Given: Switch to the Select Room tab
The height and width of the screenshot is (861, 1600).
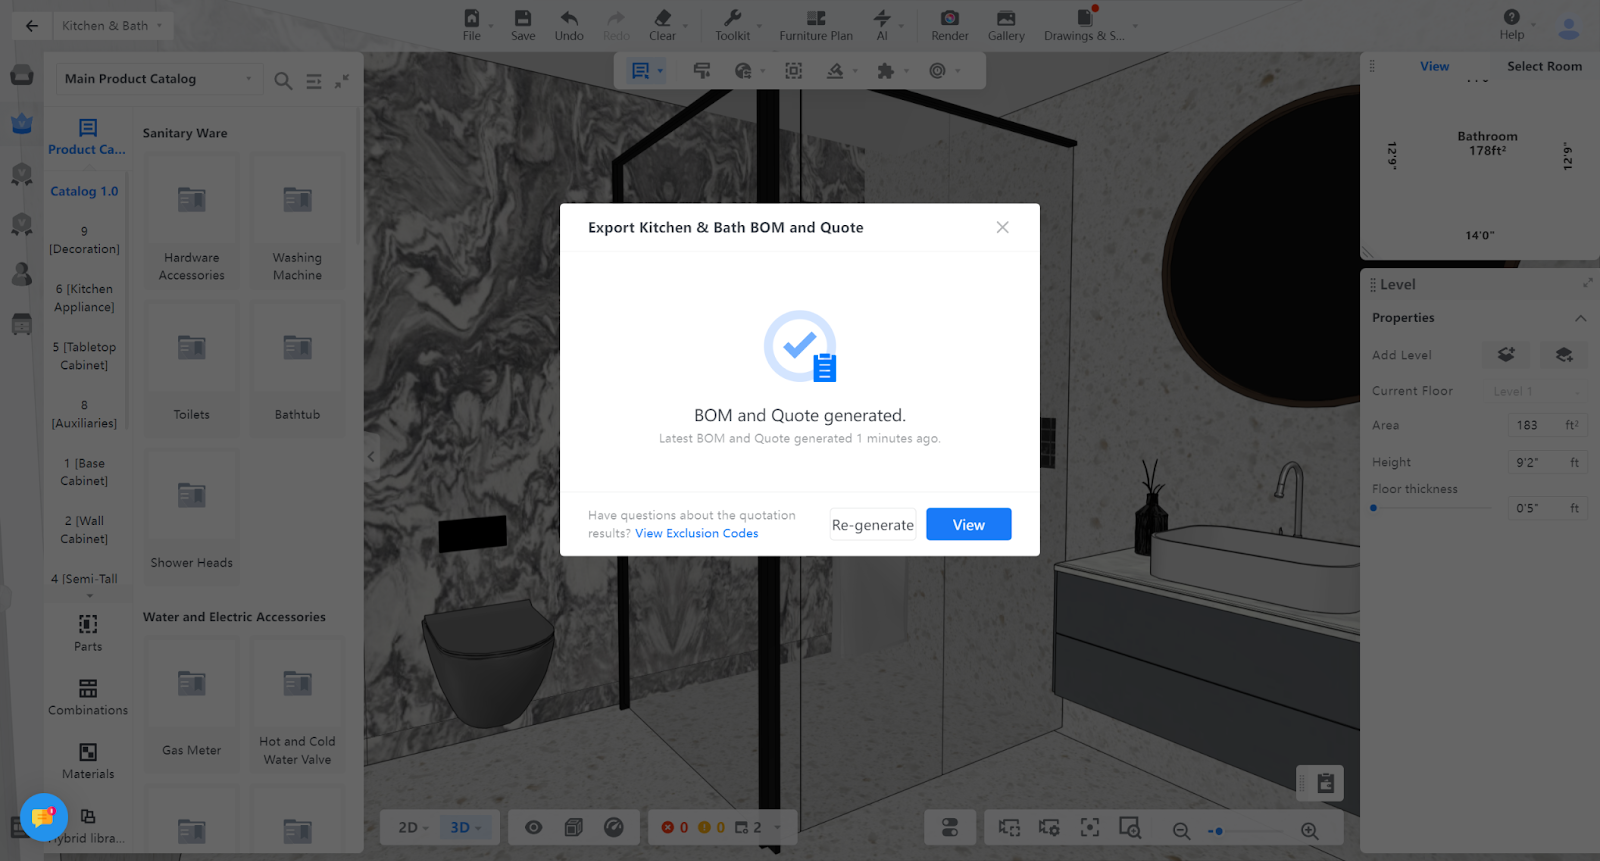Looking at the screenshot, I should click(x=1544, y=66).
